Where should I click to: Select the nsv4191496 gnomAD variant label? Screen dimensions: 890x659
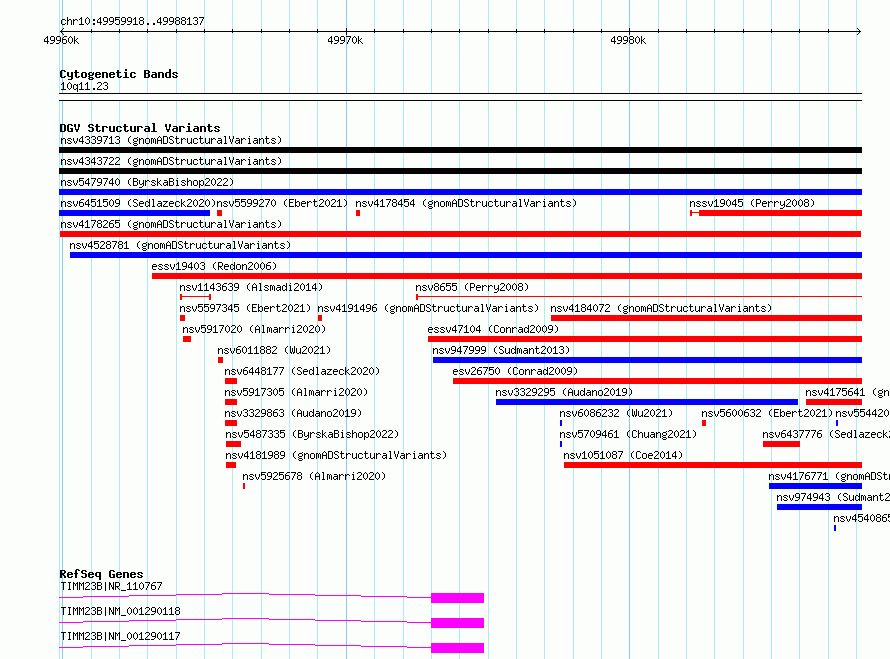(428, 308)
